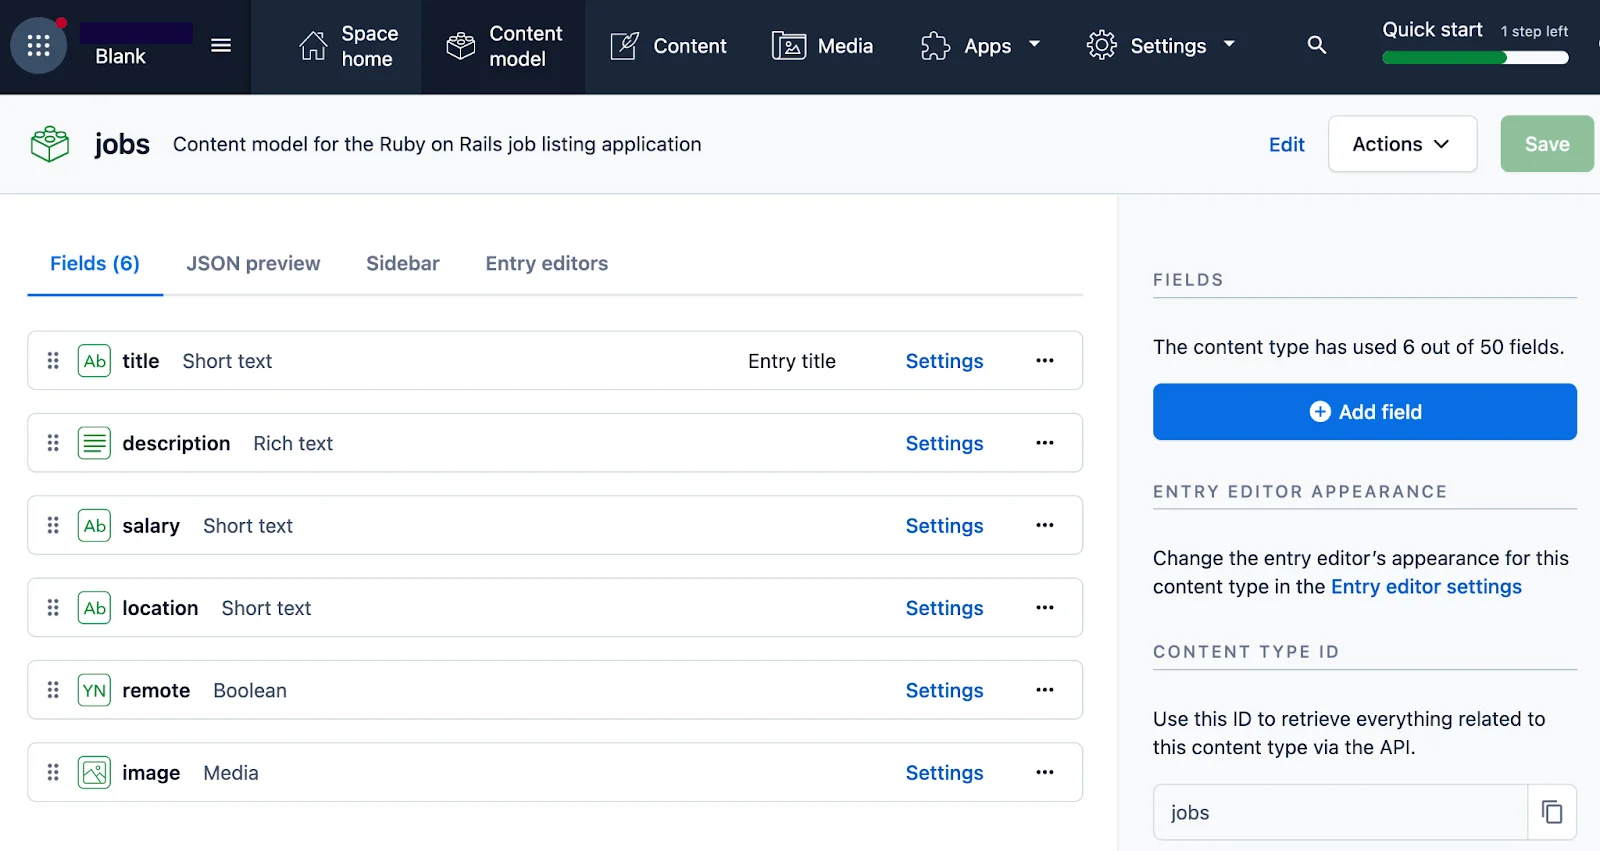Screen dimensions: 1600x851
Task: Click the drag handle of the description field
Action: [x=53, y=443]
